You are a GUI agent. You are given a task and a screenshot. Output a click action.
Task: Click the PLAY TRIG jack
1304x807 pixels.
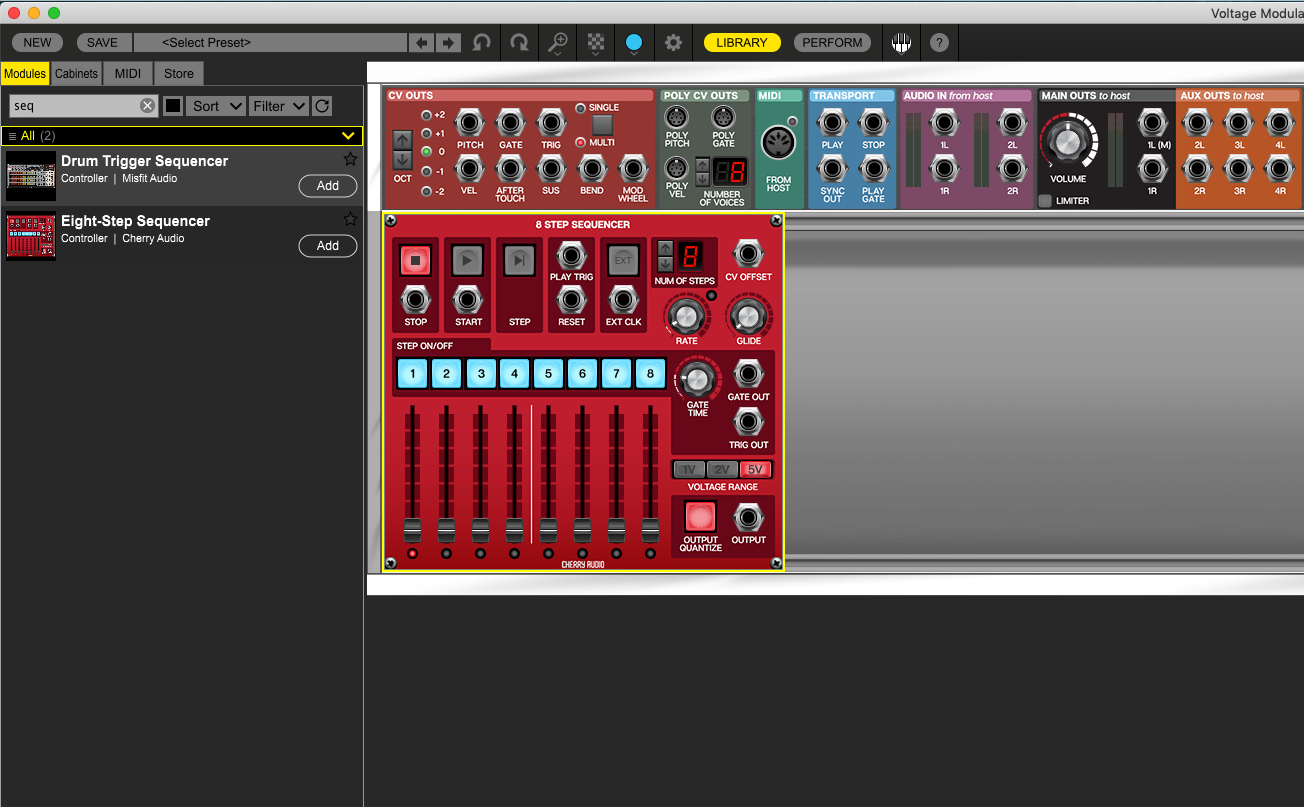(571, 255)
